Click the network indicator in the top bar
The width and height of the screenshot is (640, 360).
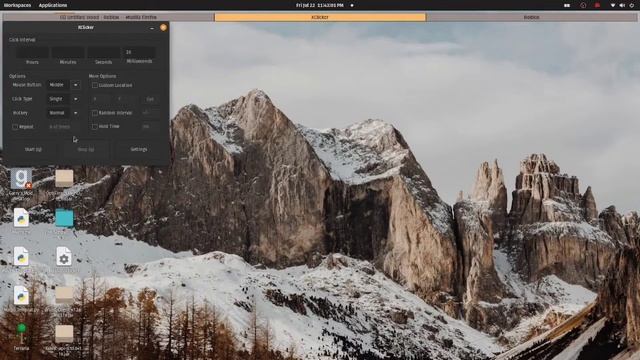[x=613, y=5]
